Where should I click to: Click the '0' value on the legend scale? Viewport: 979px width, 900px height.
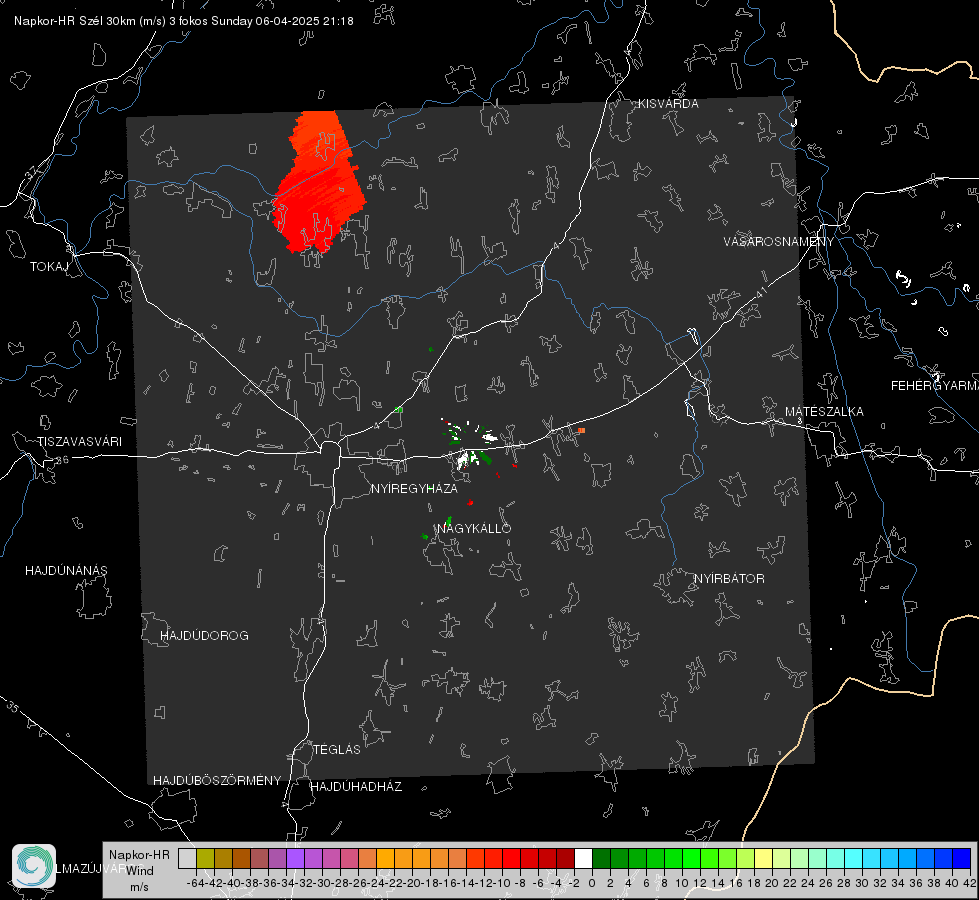pos(592,883)
